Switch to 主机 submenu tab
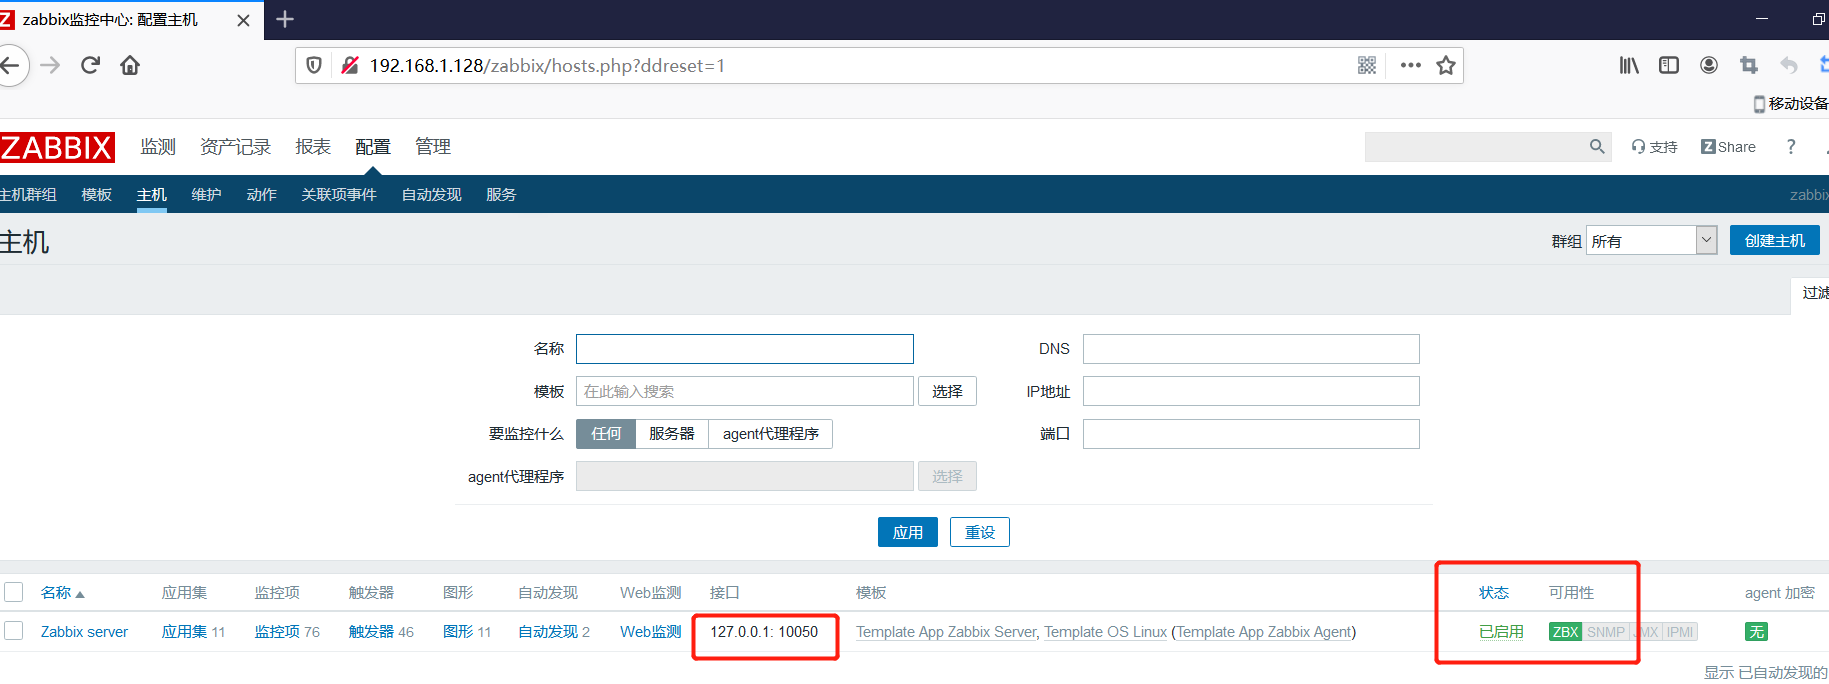The image size is (1829, 684). [152, 194]
